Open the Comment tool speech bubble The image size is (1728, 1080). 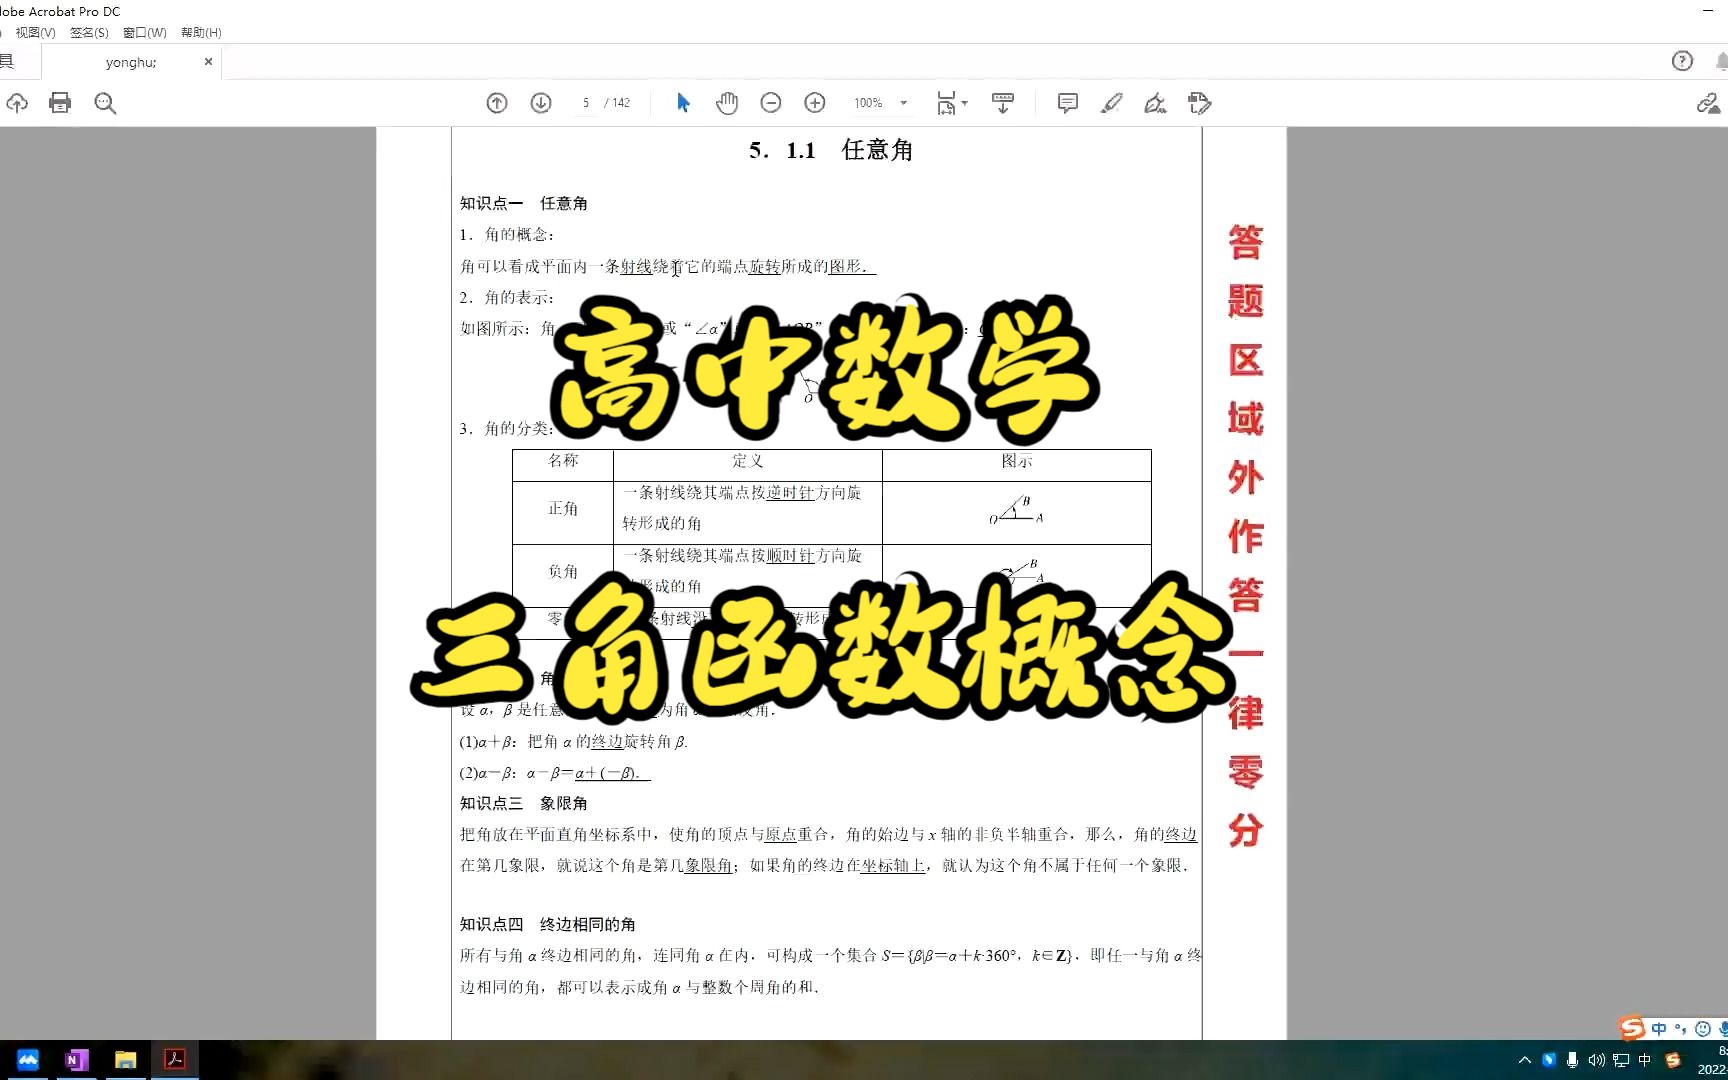pos(1067,103)
